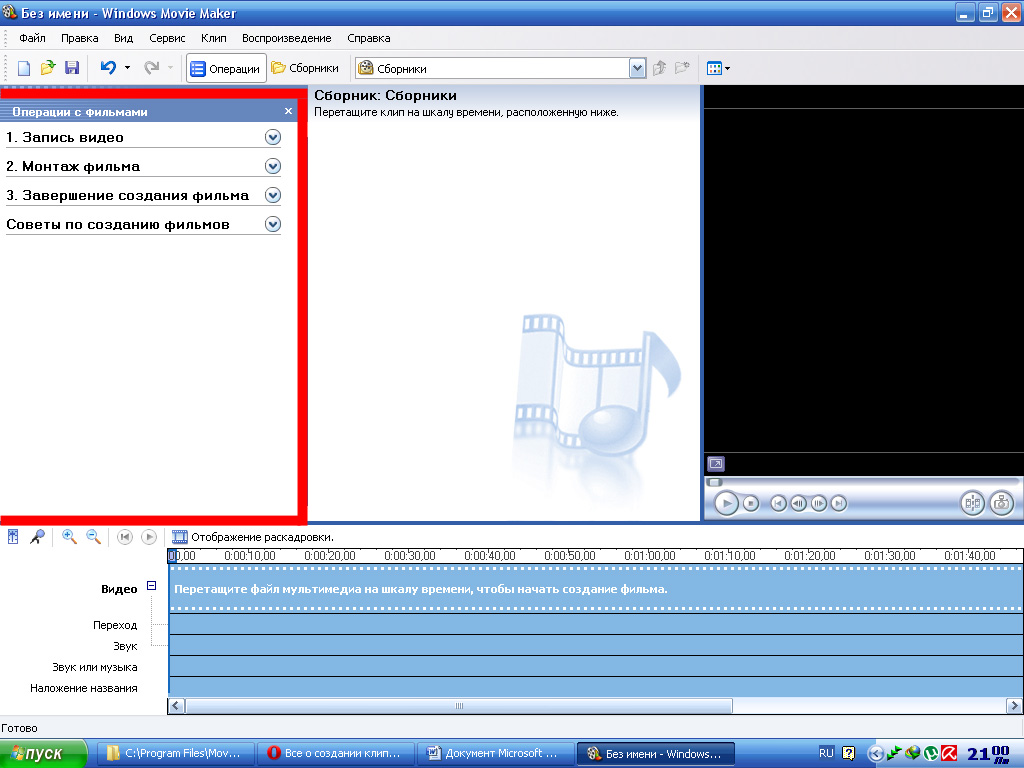Open the Файл menu
This screenshot has width=1024, height=768.
[x=32, y=38]
